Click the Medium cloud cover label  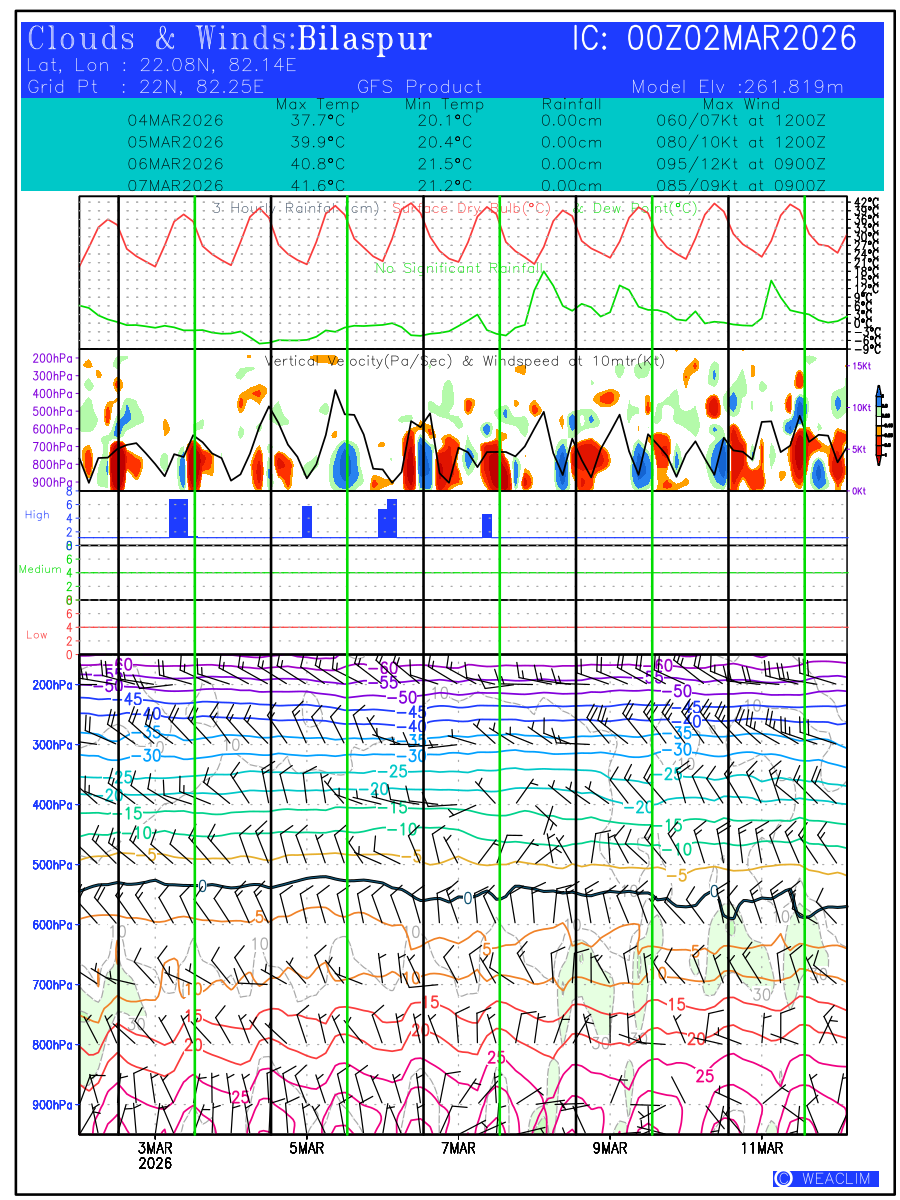coord(40,569)
